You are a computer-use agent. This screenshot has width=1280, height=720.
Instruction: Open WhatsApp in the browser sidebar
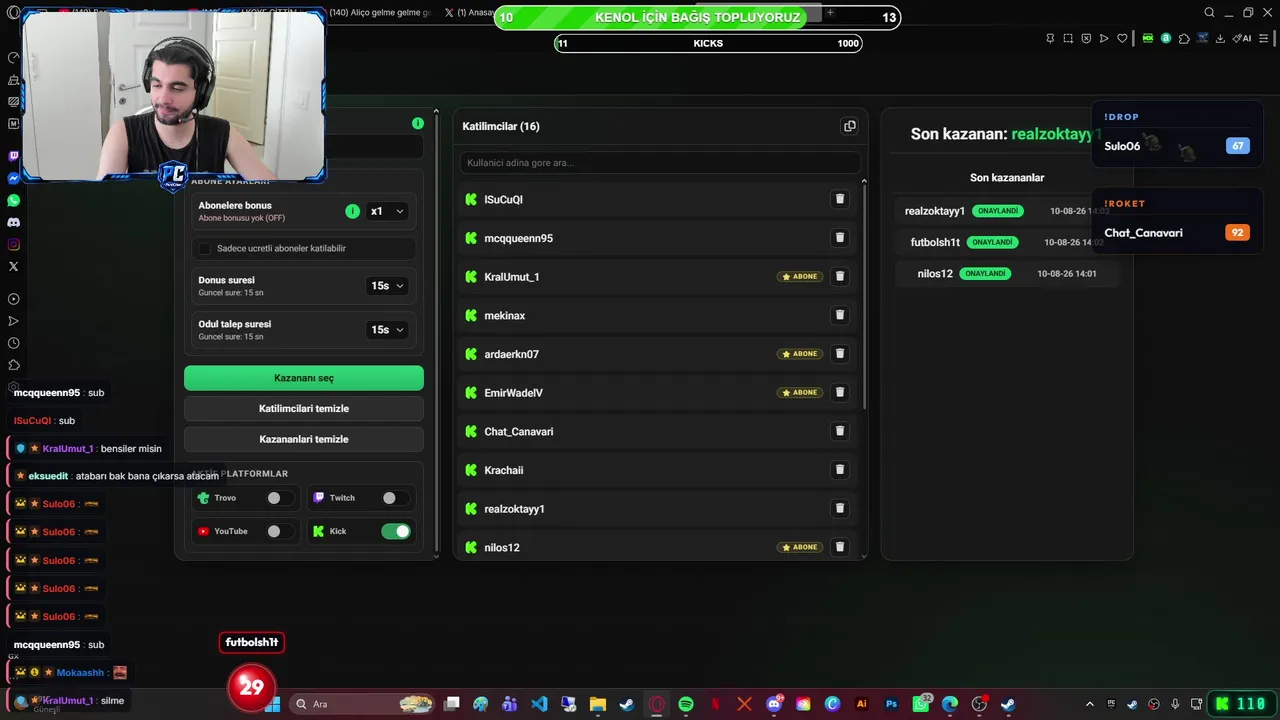point(13,200)
